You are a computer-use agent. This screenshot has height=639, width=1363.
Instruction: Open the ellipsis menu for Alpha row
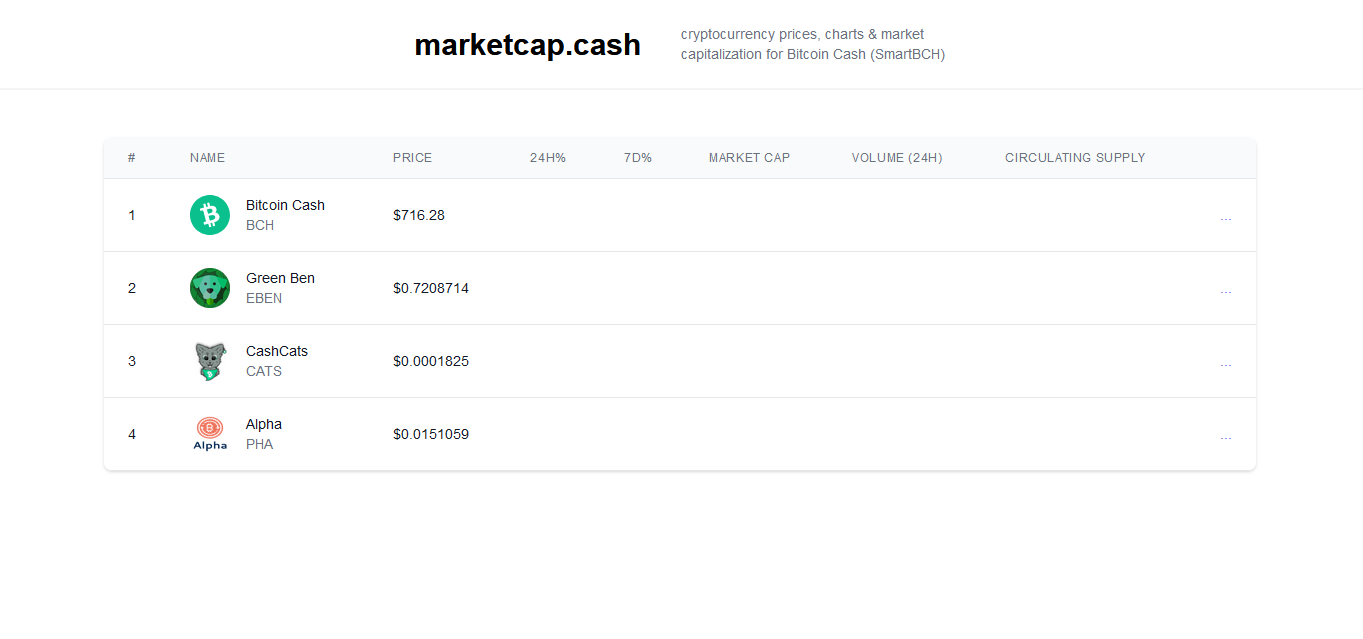tap(1226, 436)
